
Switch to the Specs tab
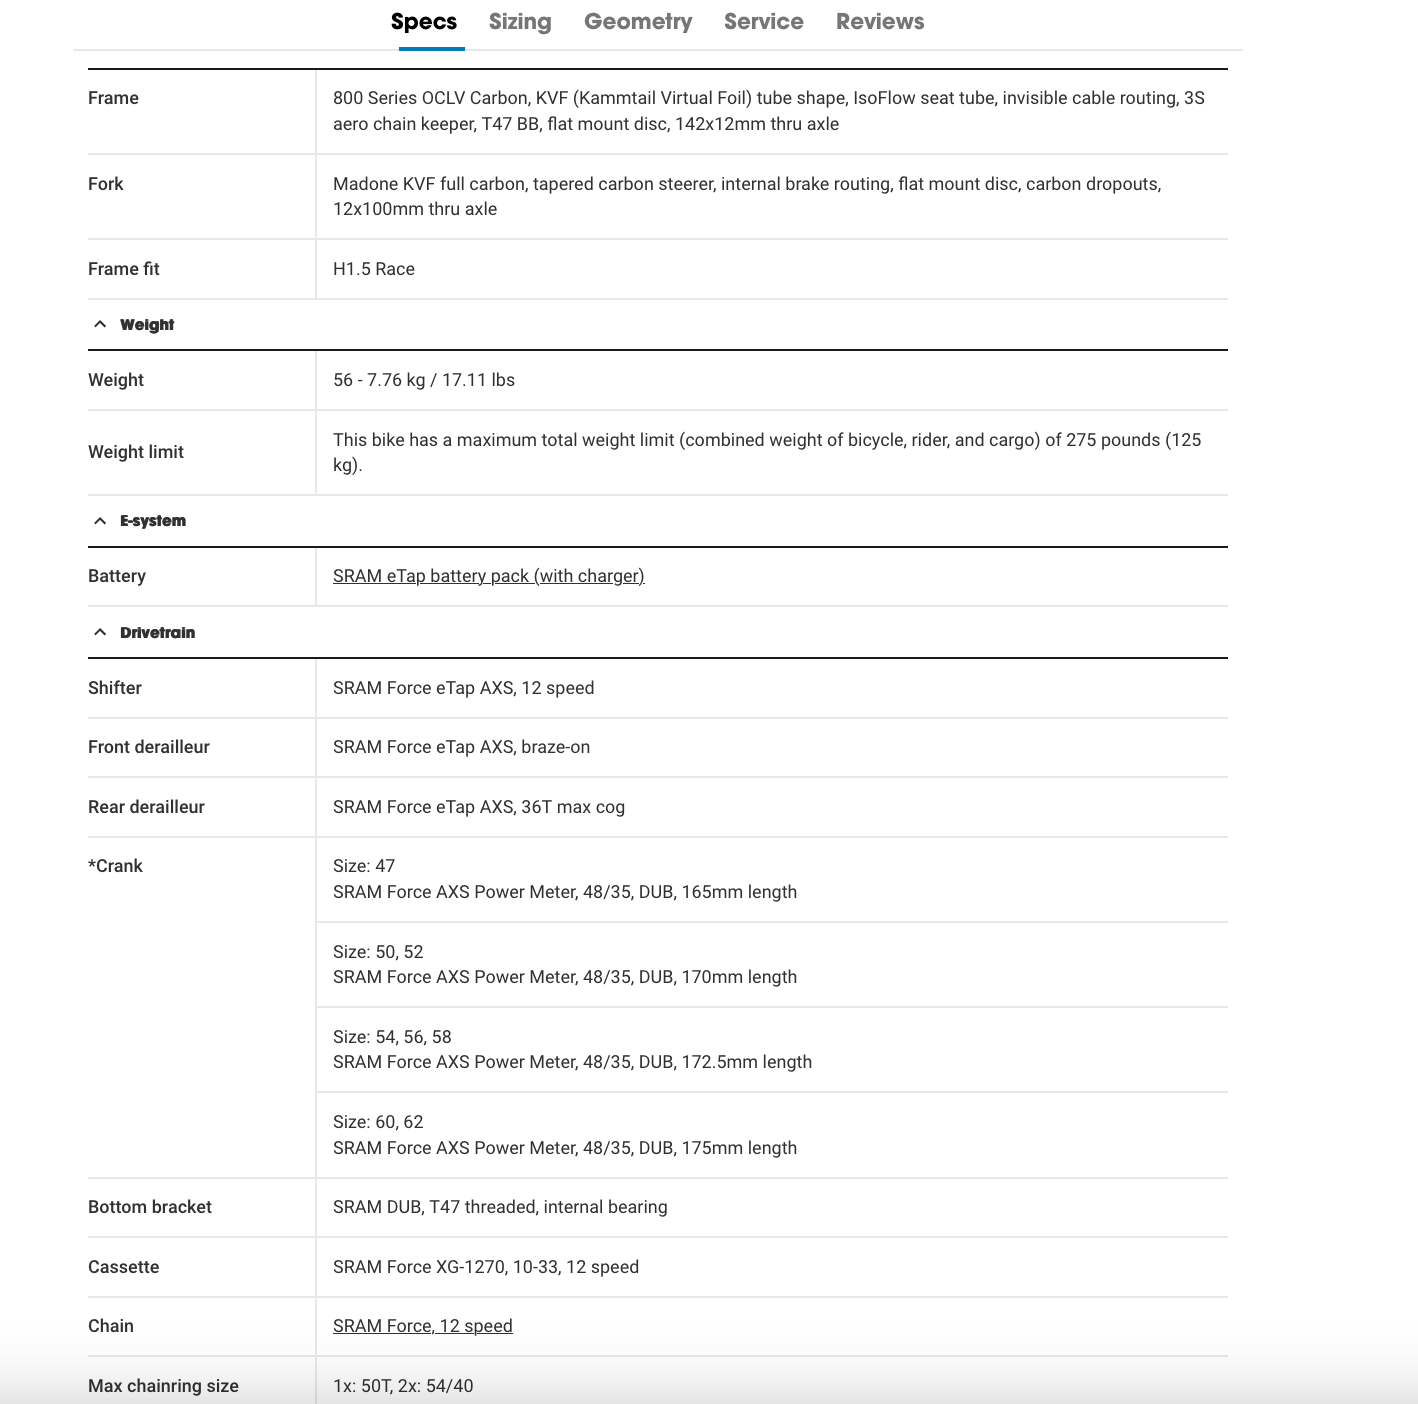click(424, 22)
